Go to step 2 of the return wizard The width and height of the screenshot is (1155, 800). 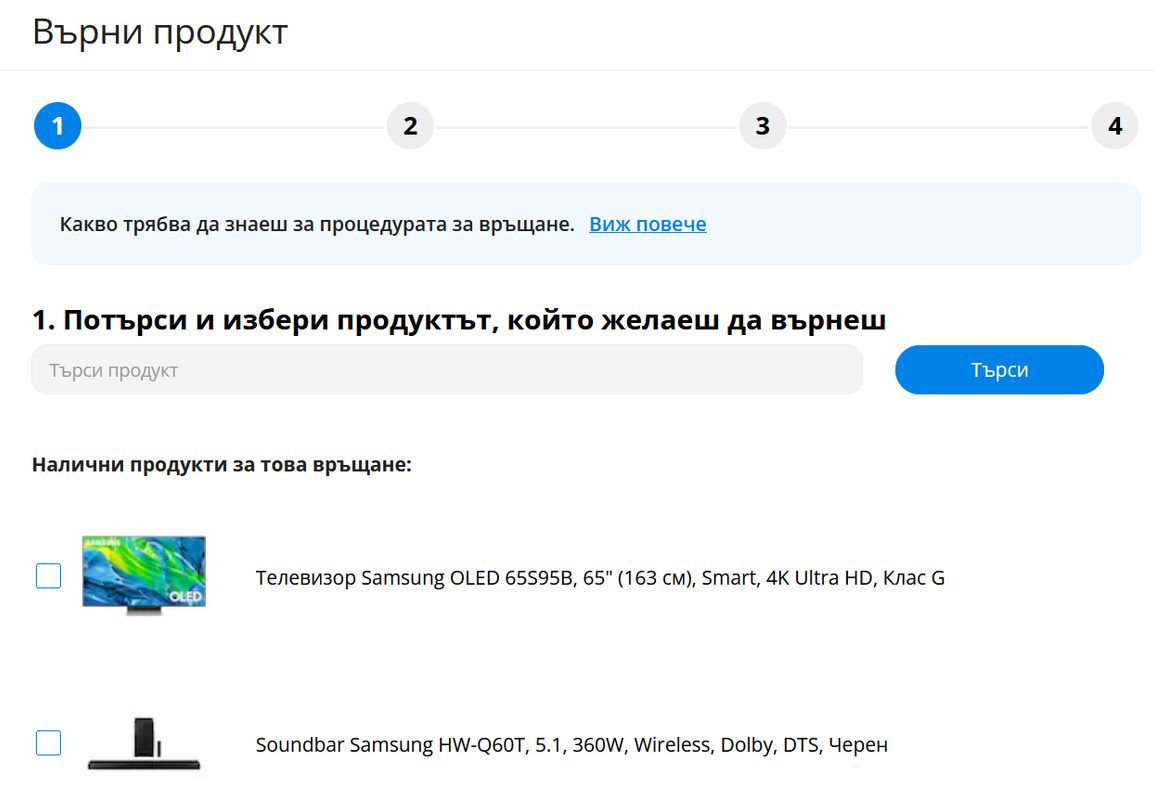[410, 126]
